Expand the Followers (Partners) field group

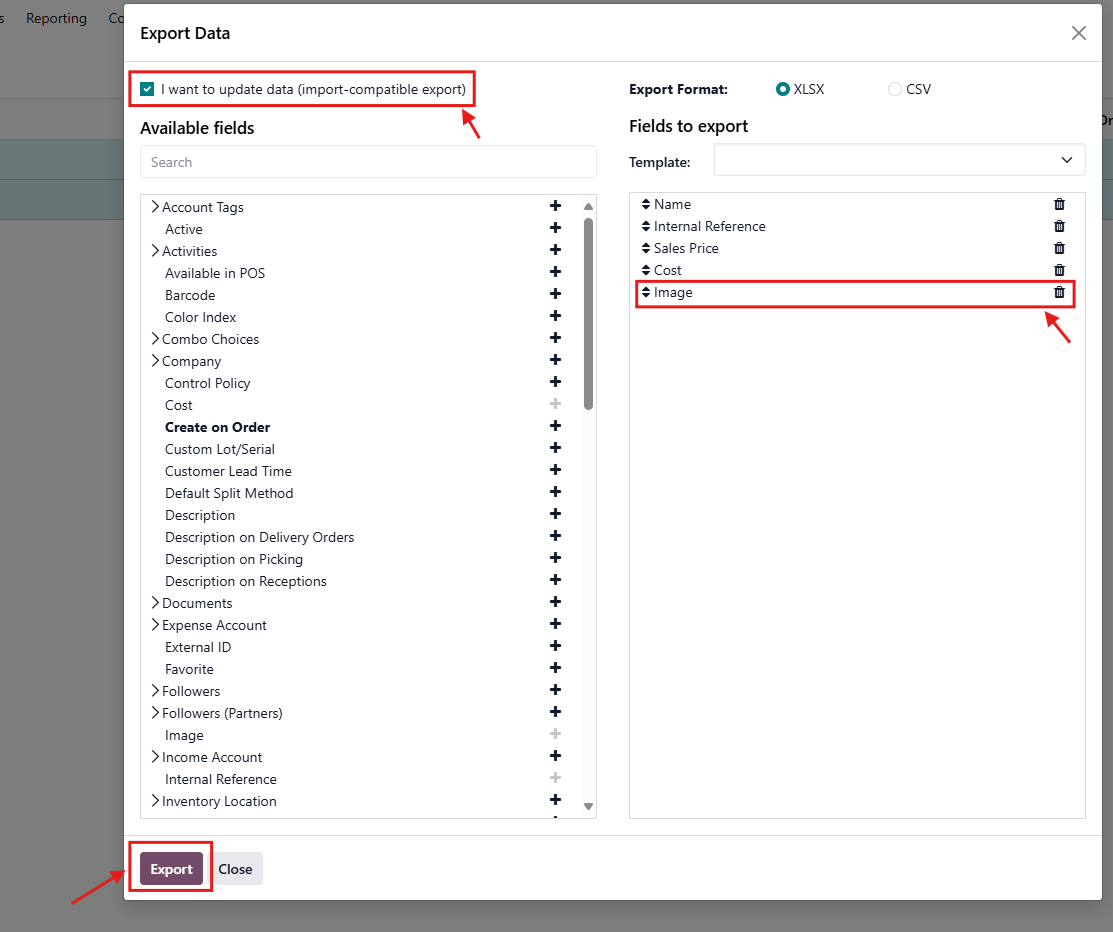[155, 713]
